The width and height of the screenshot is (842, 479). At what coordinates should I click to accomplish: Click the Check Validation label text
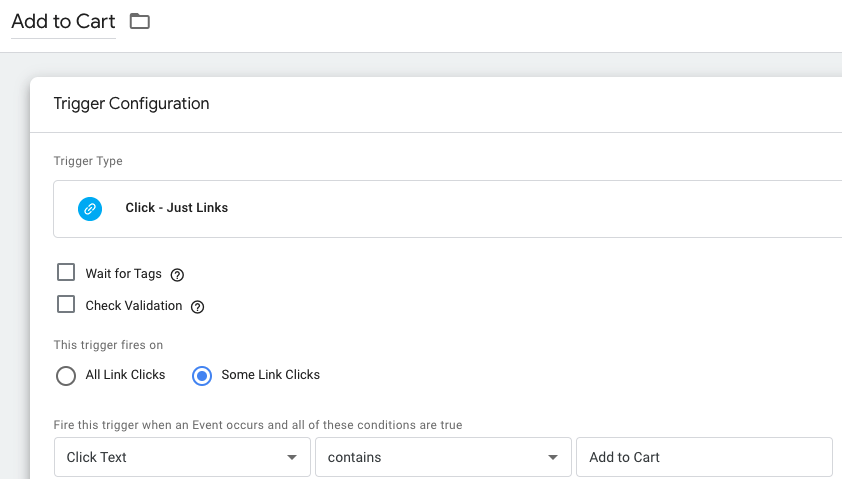pos(134,306)
